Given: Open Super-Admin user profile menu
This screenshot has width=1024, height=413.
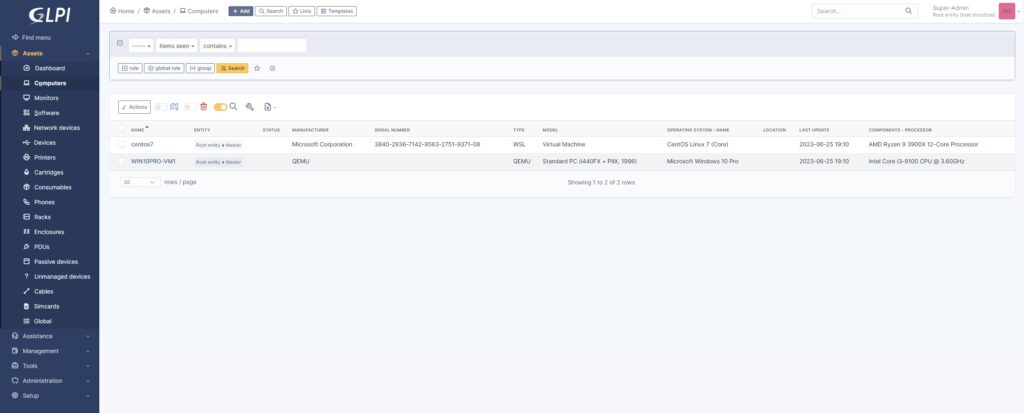Looking at the screenshot, I should [x=974, y=11].
